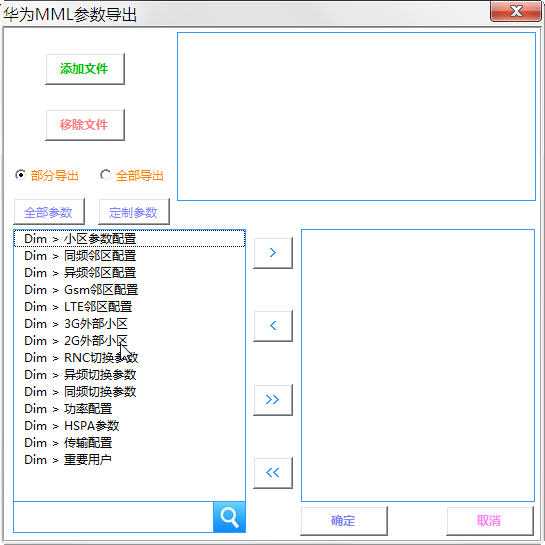This screenshot has width=545, height=545.
Task: Select list row Dim > 异频切换参数
Action: 129,375
